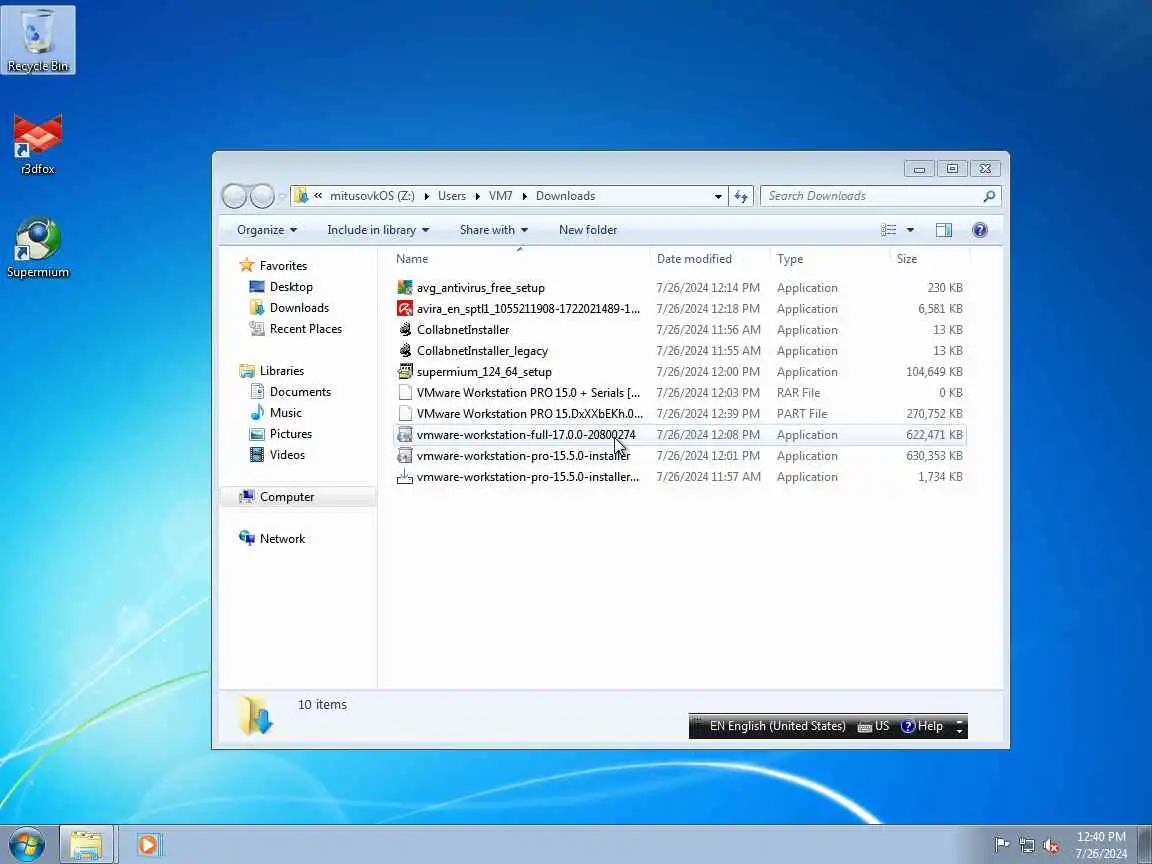Click VM7 in the address breadcrumb
1152x864 pixels.
point(500,196)
